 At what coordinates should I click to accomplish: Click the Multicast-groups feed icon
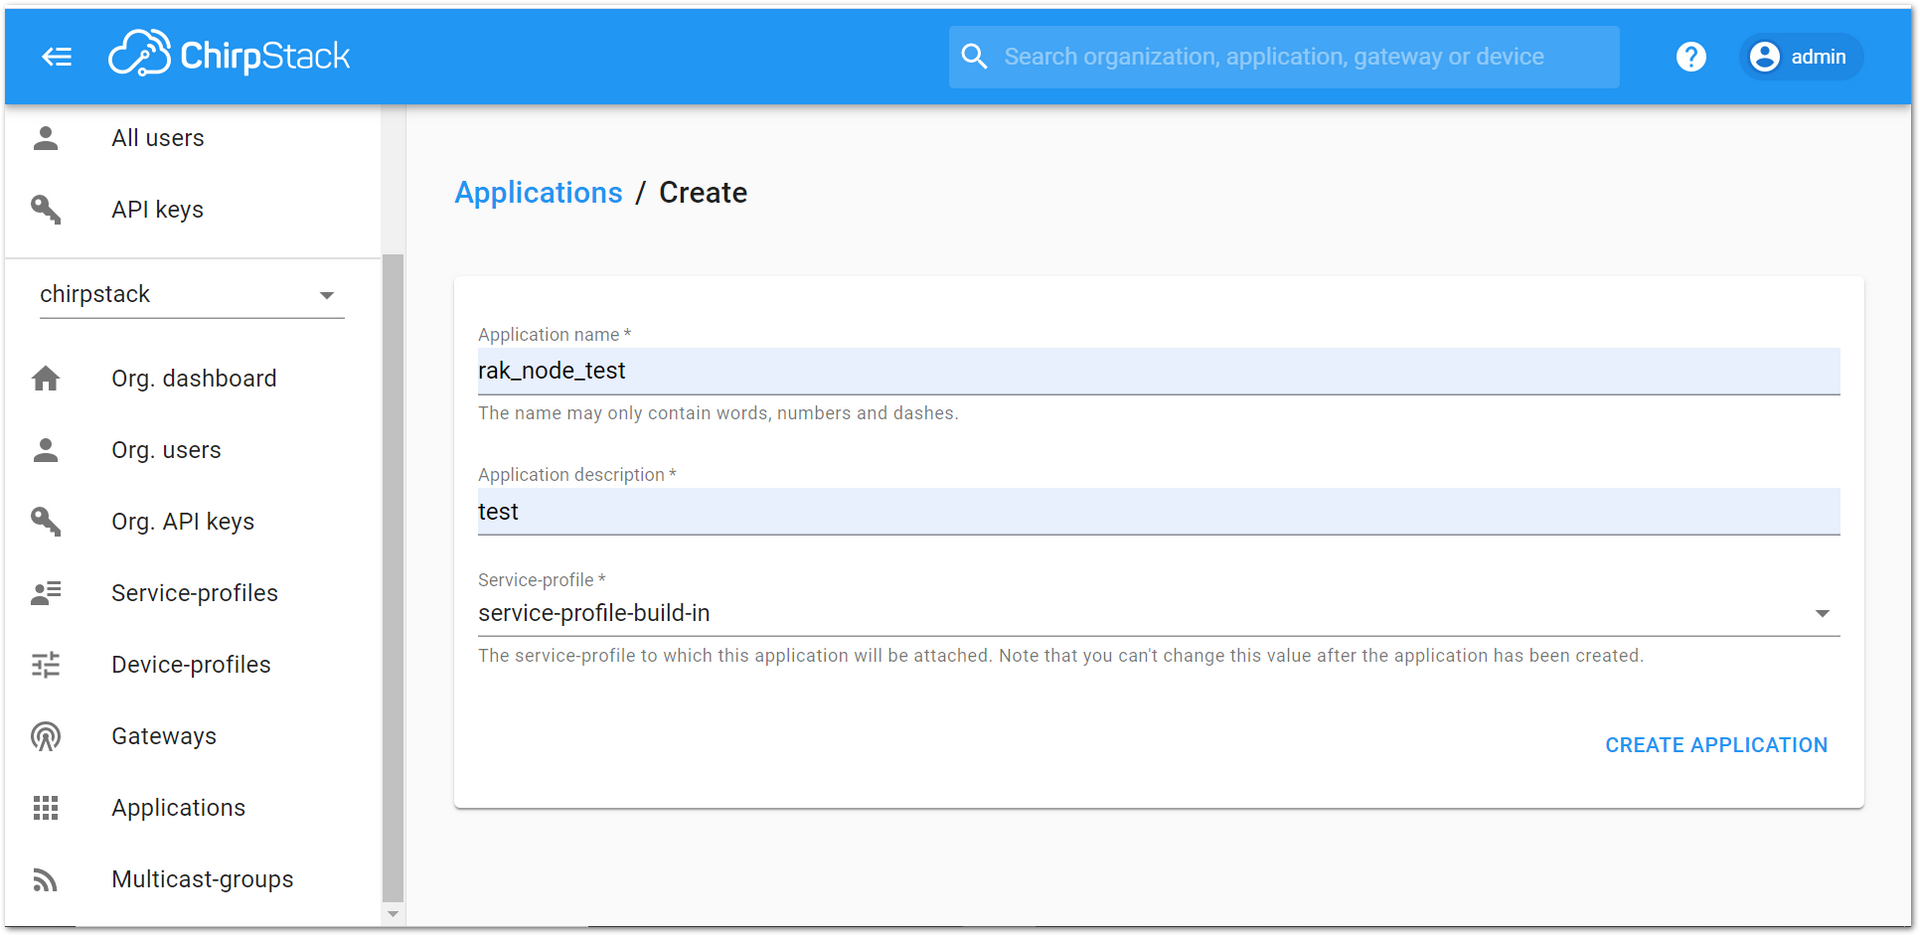[x=46, y=880]
